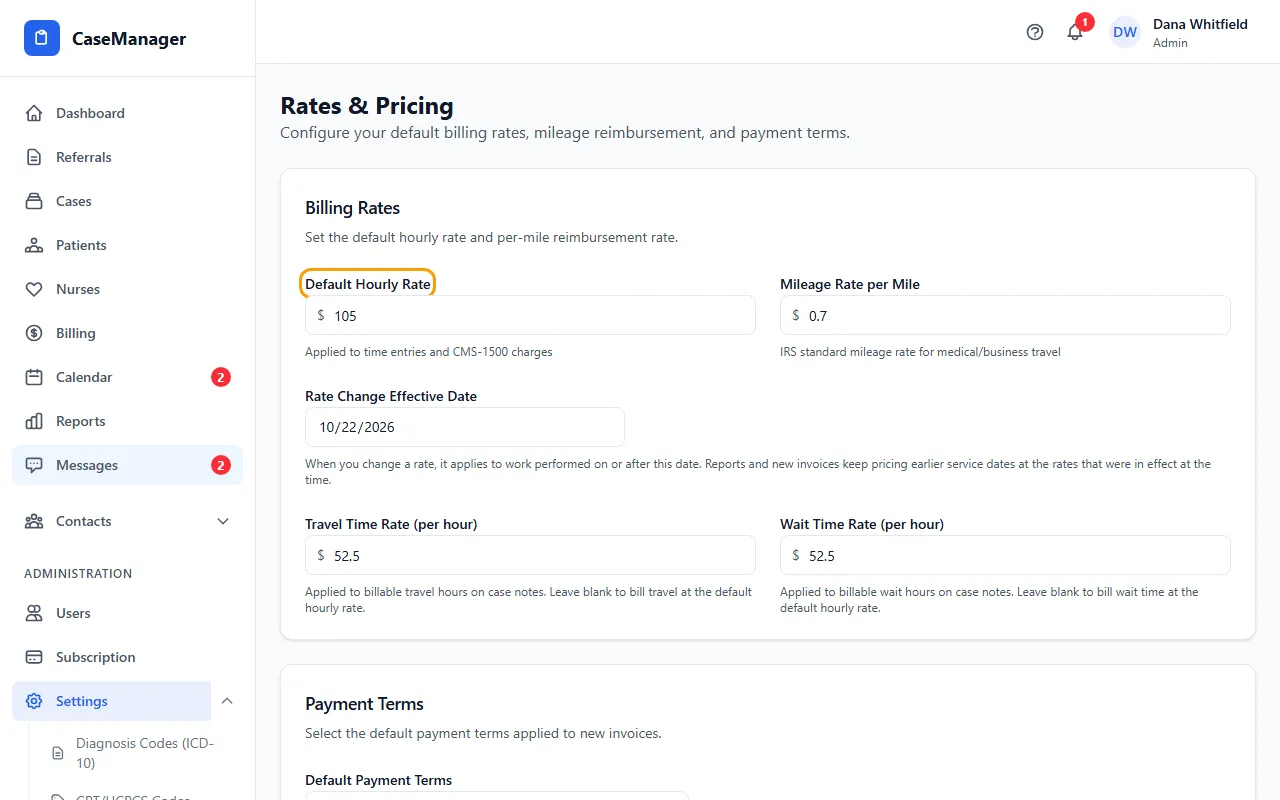
Task: Click the Rate Change Effective Date field
Action: click(465, 427)
